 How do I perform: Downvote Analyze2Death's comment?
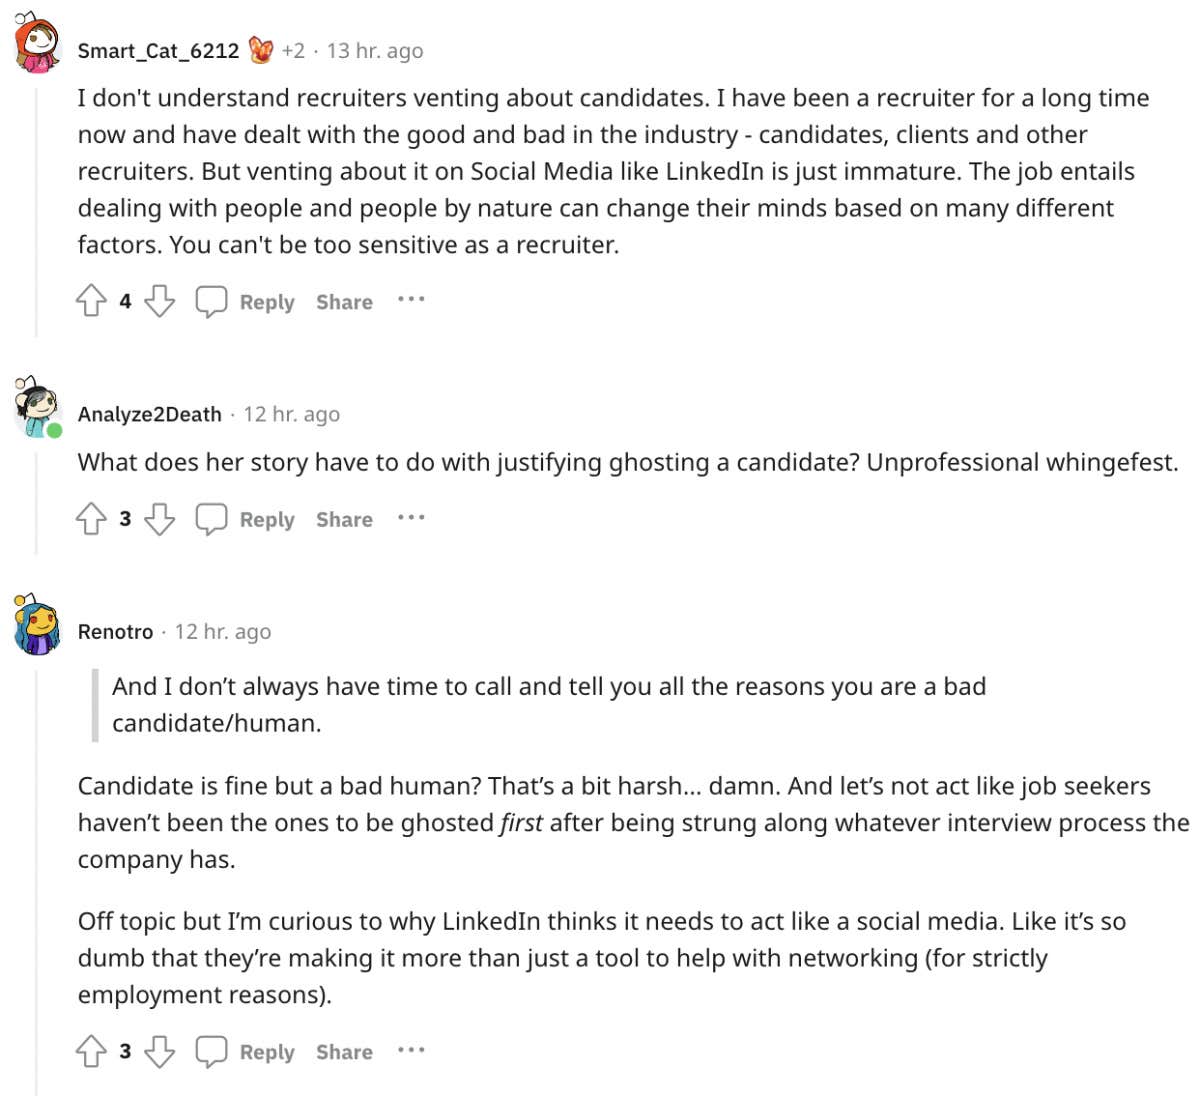(x=160, y=518)
